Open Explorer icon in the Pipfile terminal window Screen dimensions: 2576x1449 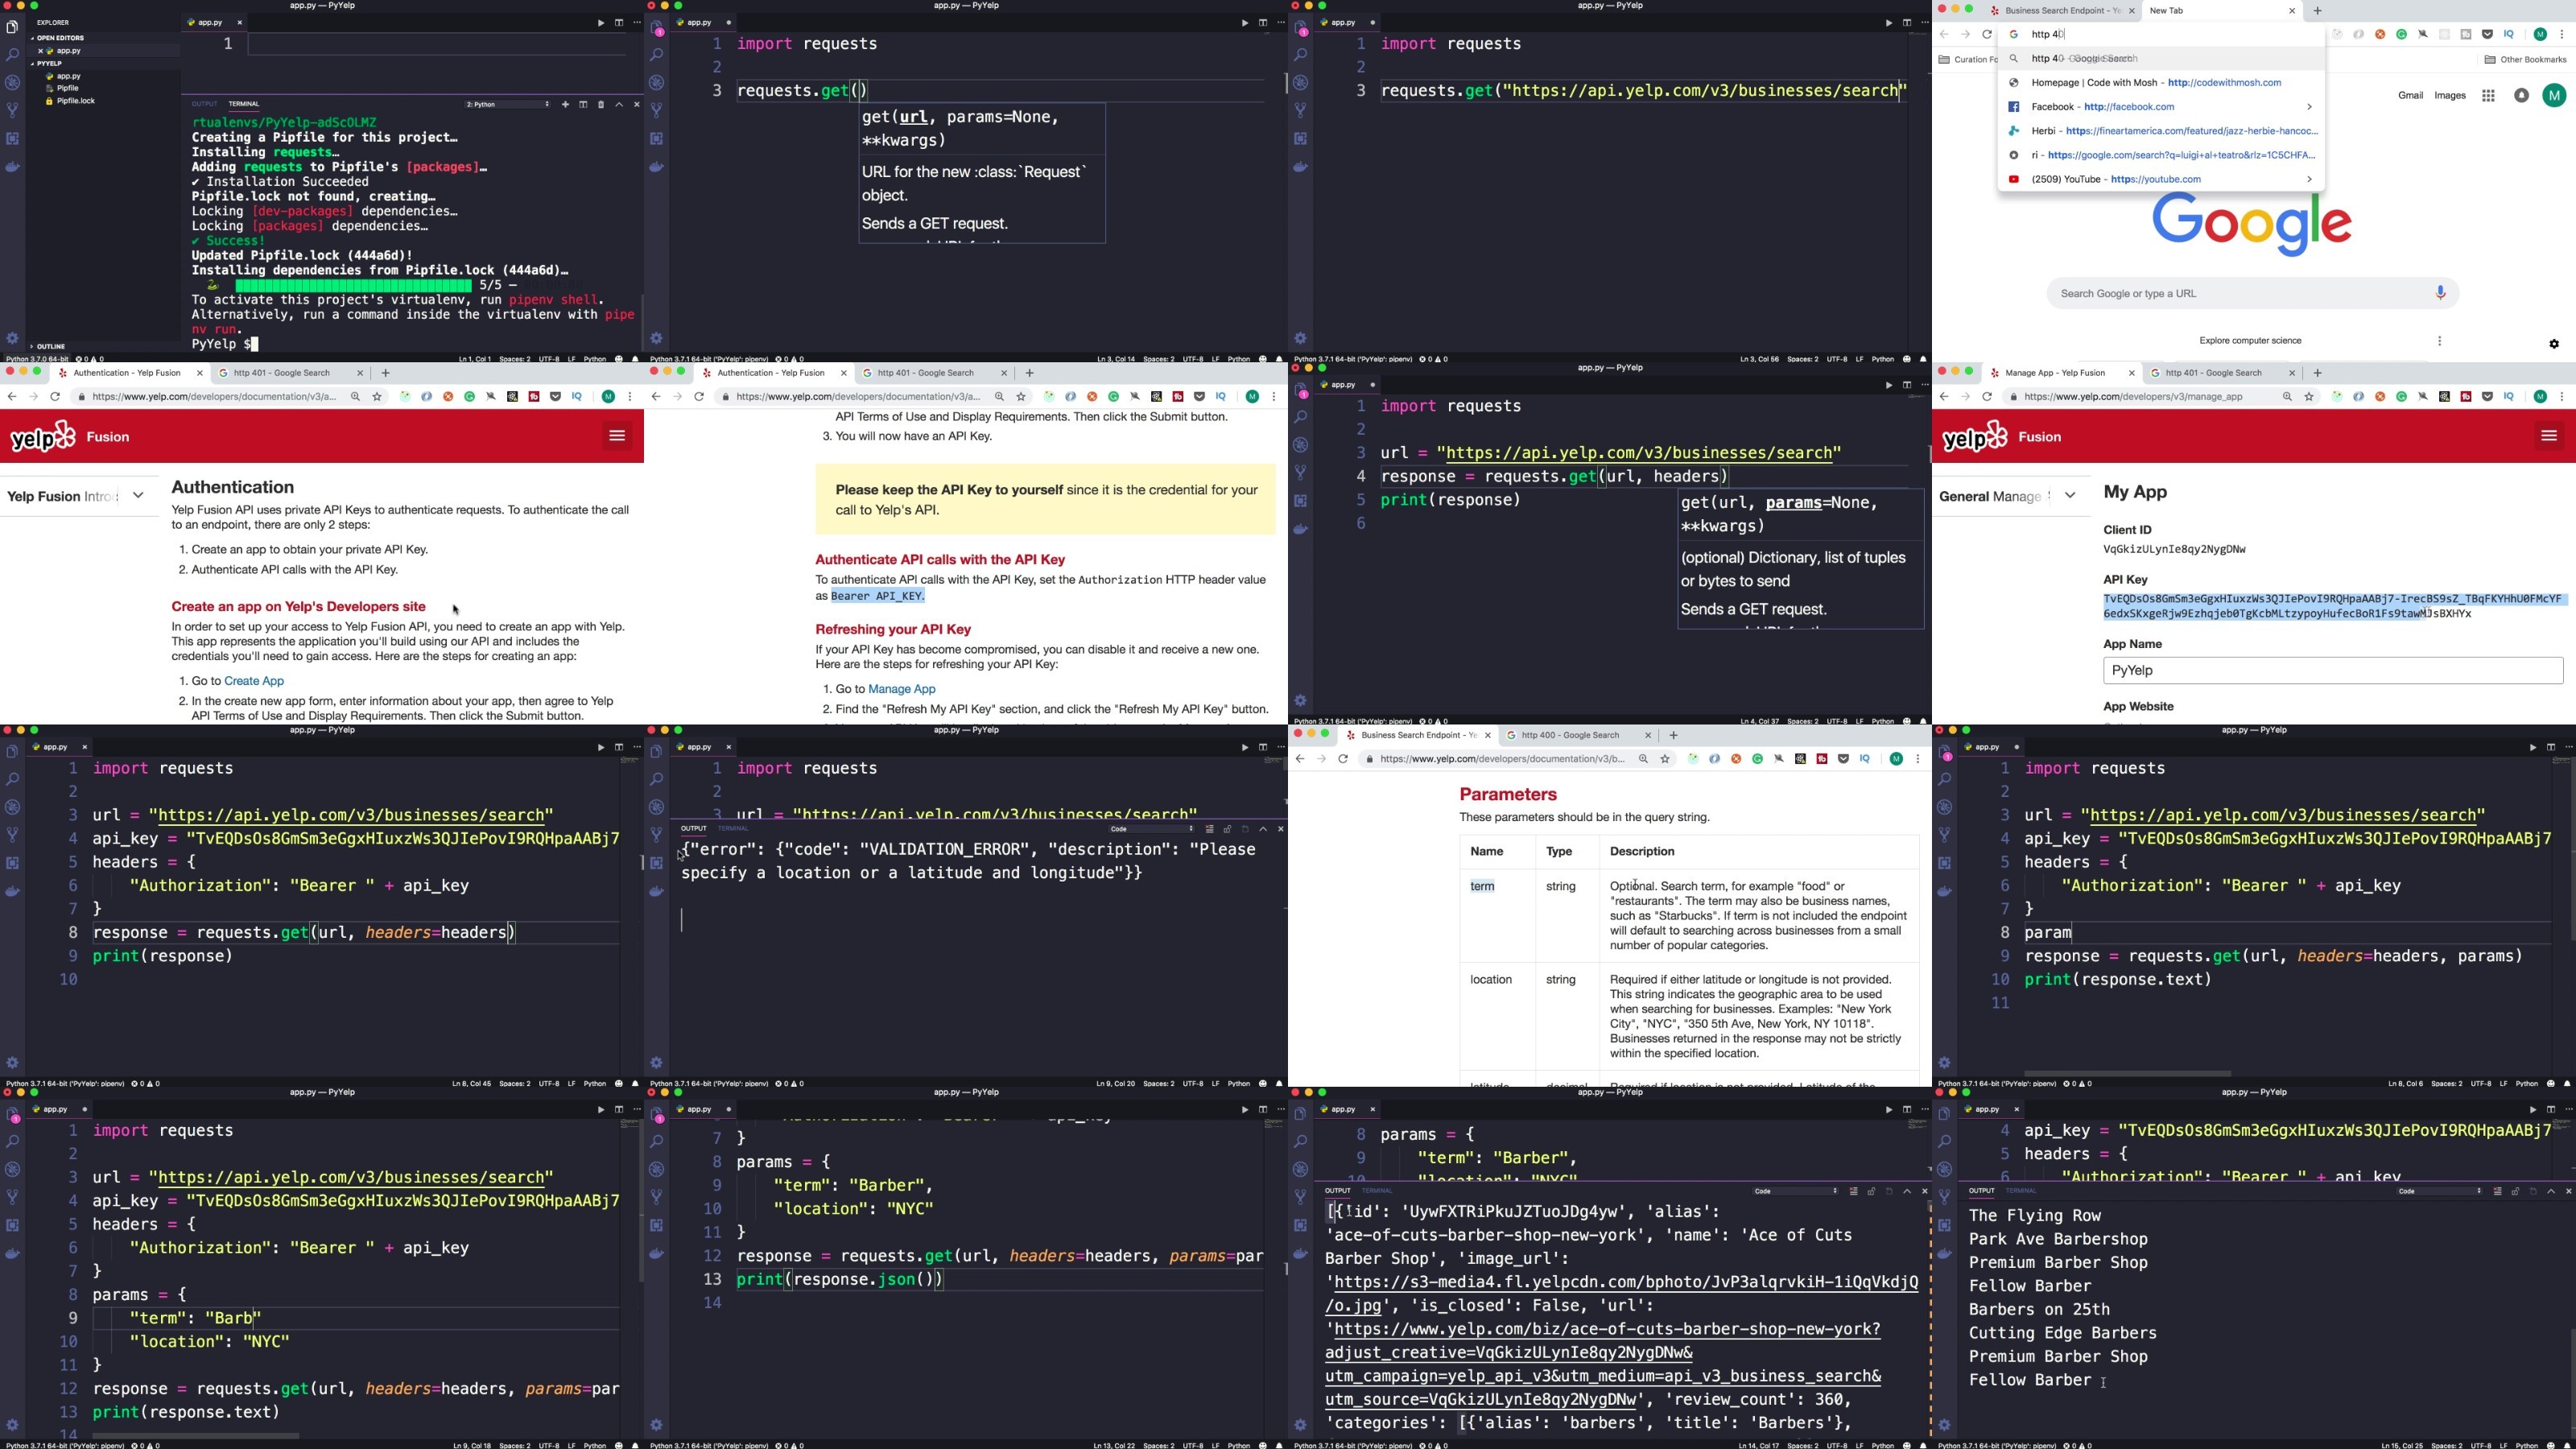pos(13,27)
